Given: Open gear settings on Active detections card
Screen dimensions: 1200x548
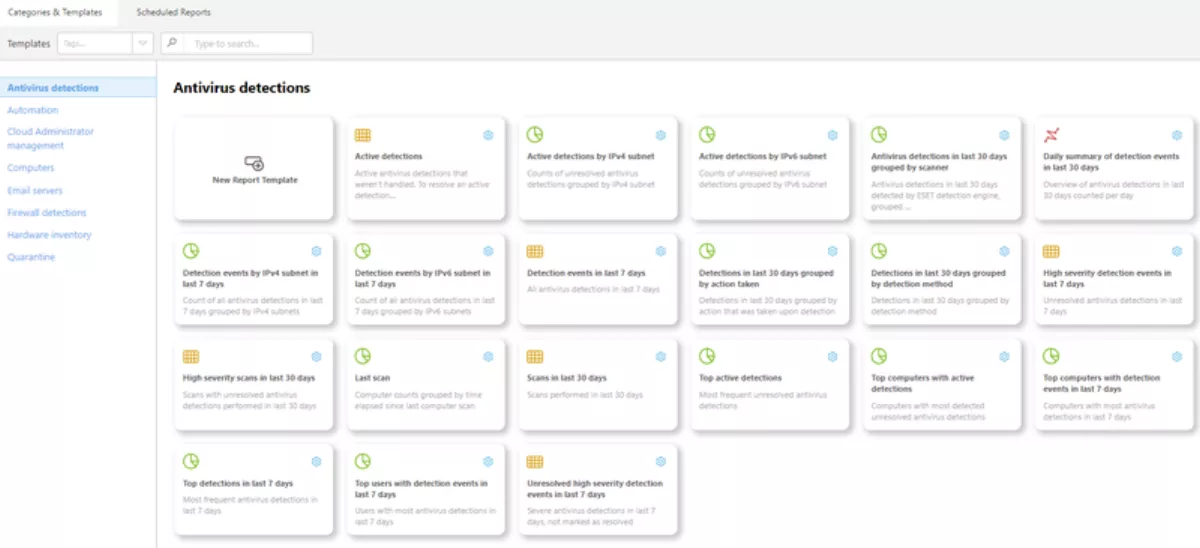Looking at the screenshot, I should point(488,135).
